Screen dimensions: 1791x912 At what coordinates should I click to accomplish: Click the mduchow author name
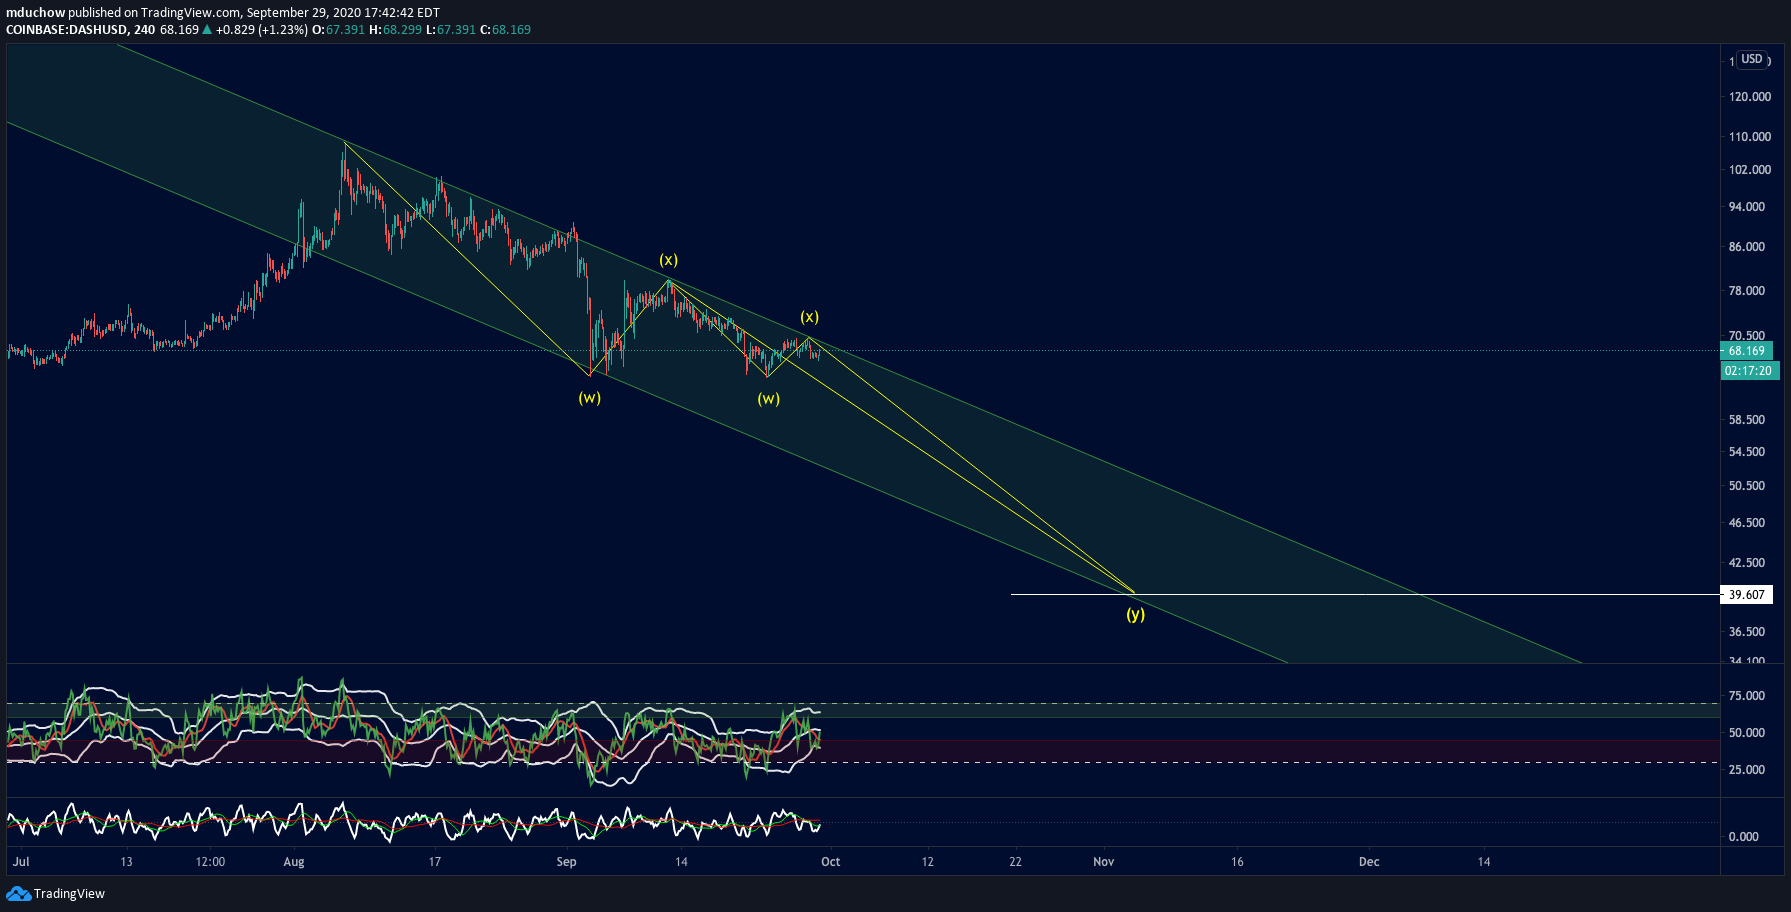[35, 13]
